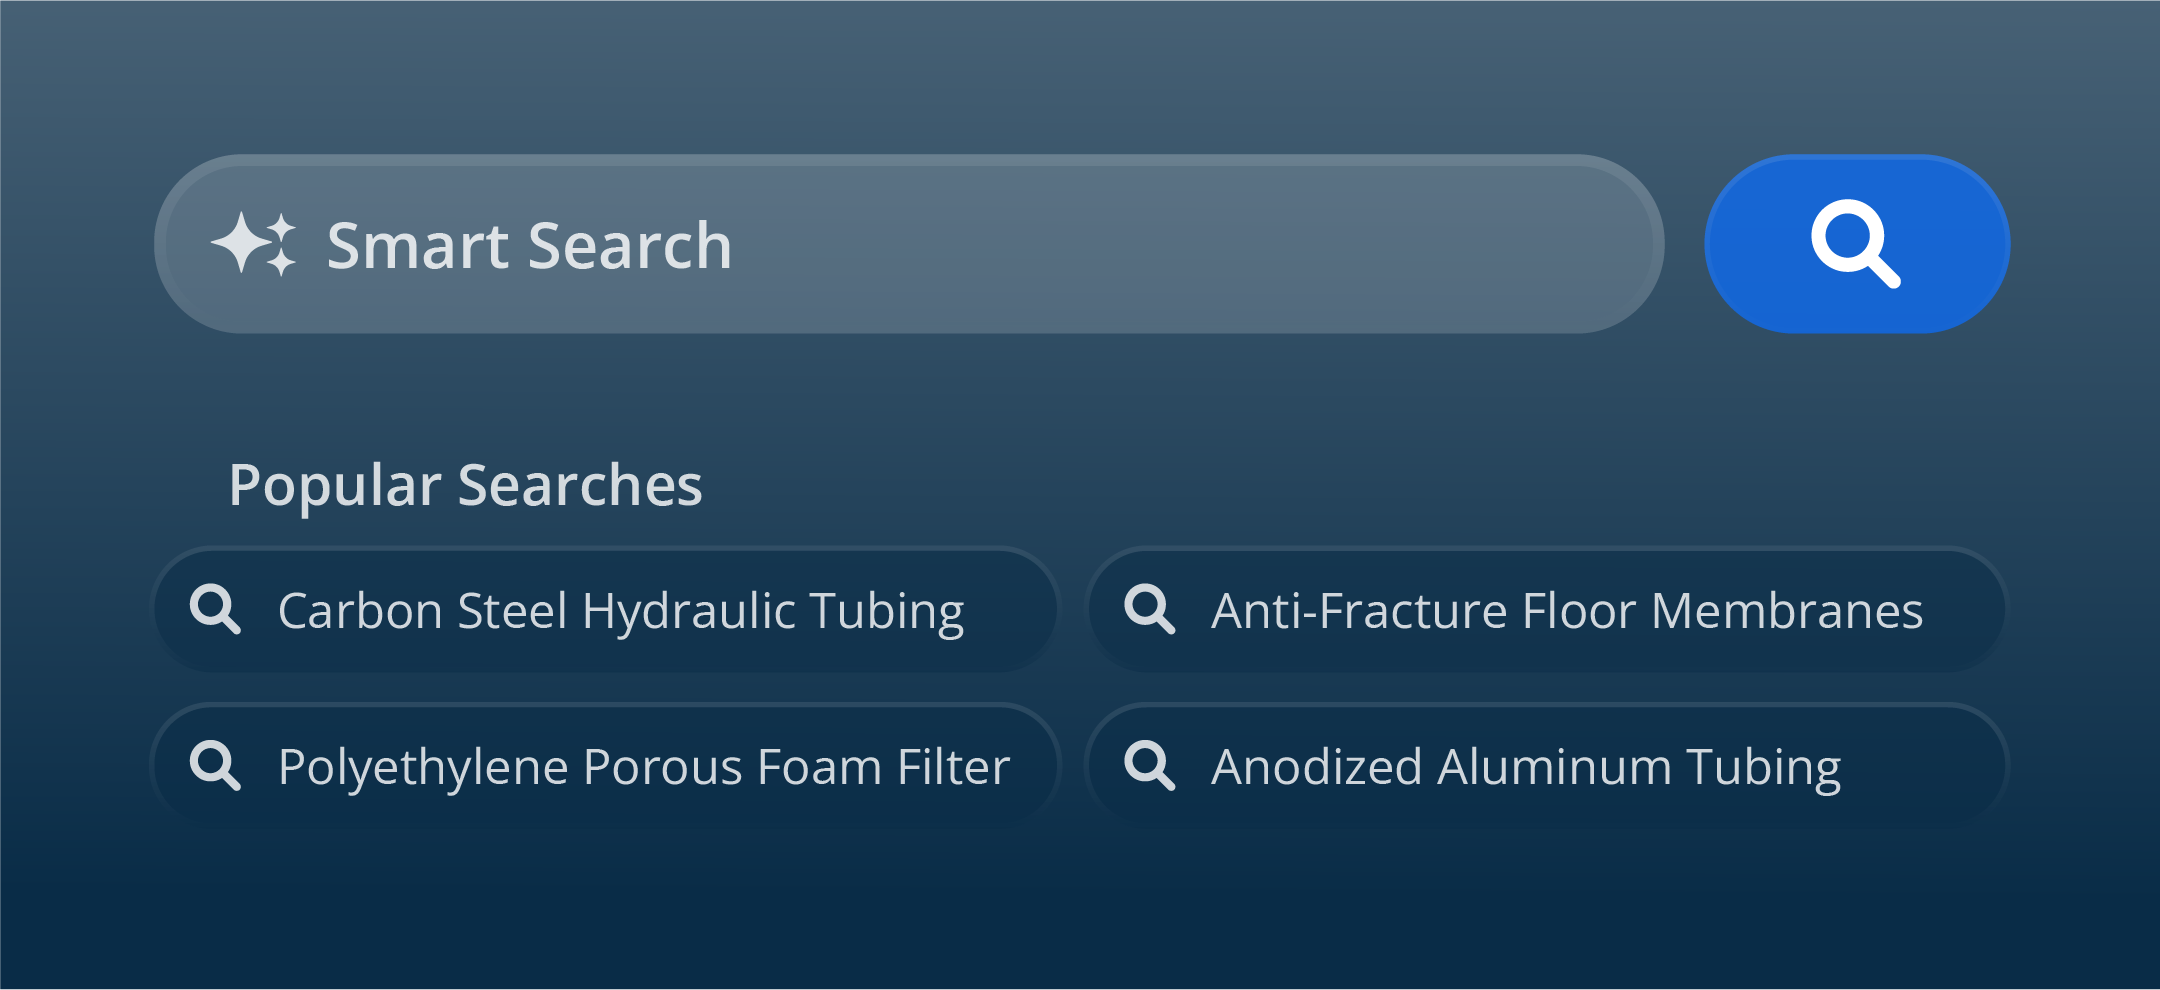
Task: Open the Anodized Aluminum Tubing text link
Action: point(1525,767)
